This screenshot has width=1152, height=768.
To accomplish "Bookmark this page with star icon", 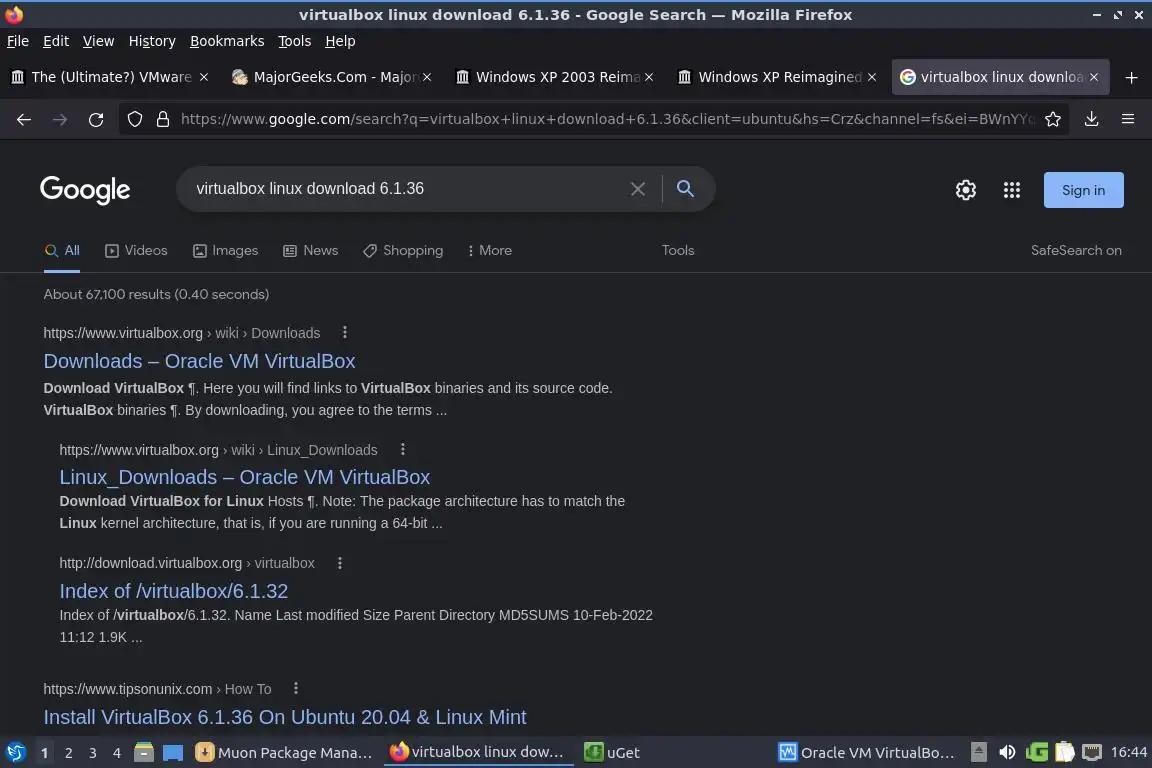I will coord(1053,119).
